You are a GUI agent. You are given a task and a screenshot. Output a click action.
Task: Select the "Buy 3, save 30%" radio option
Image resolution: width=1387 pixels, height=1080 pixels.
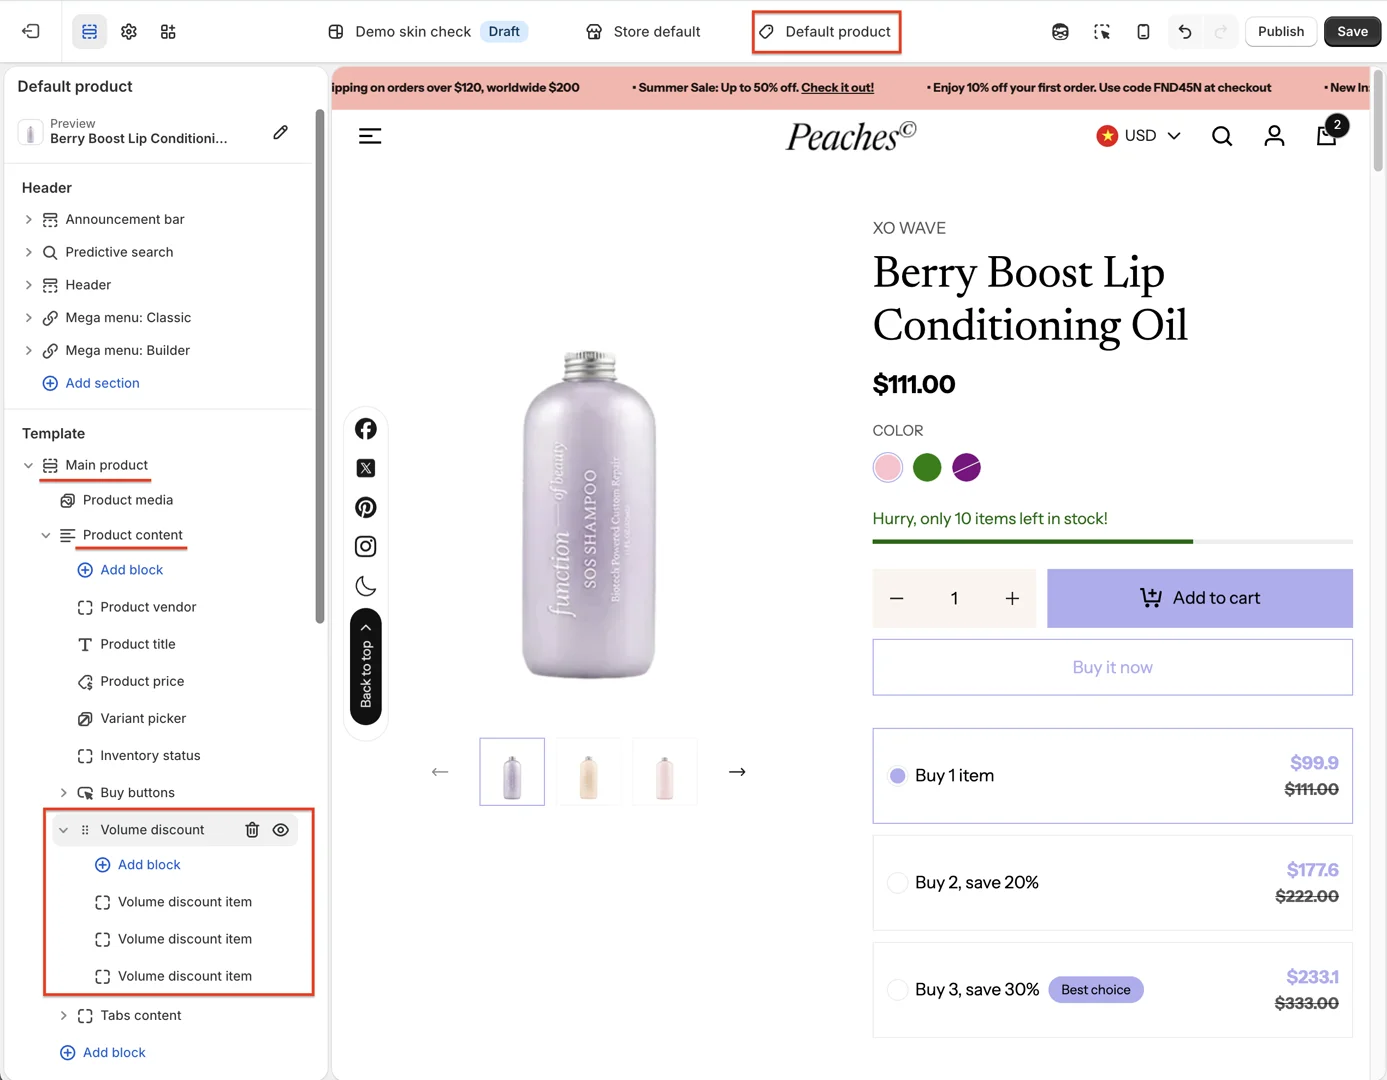pyautogui.click(x=898, y=990)
